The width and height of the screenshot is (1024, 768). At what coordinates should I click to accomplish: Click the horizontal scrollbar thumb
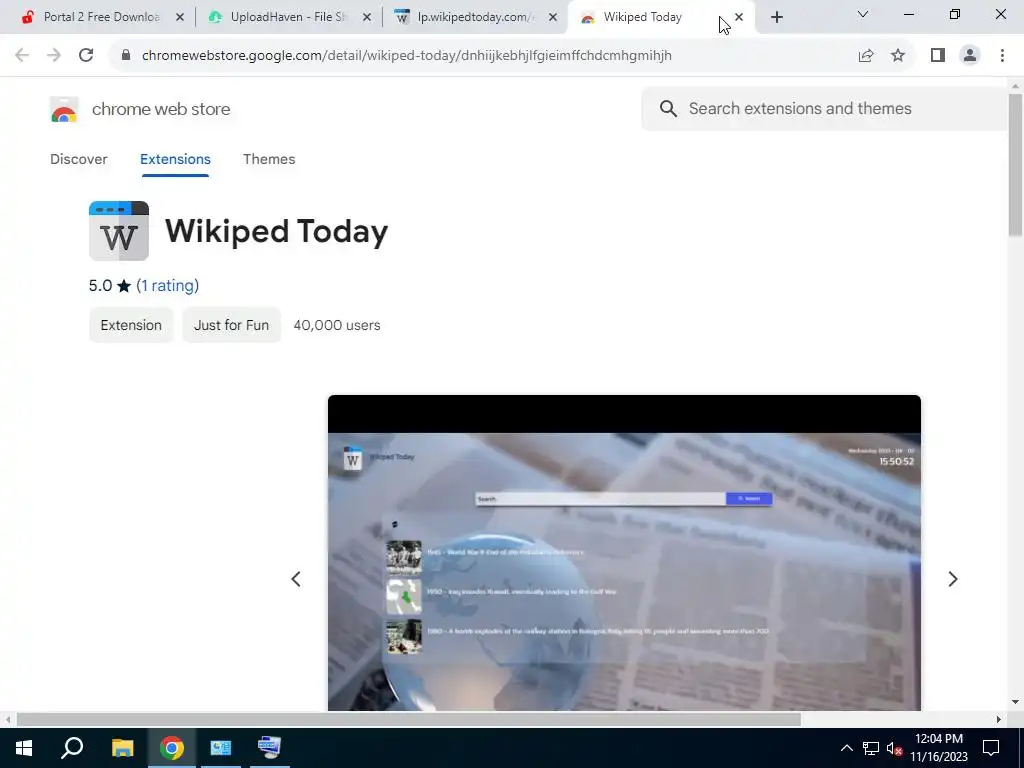(x=409, y=720)
